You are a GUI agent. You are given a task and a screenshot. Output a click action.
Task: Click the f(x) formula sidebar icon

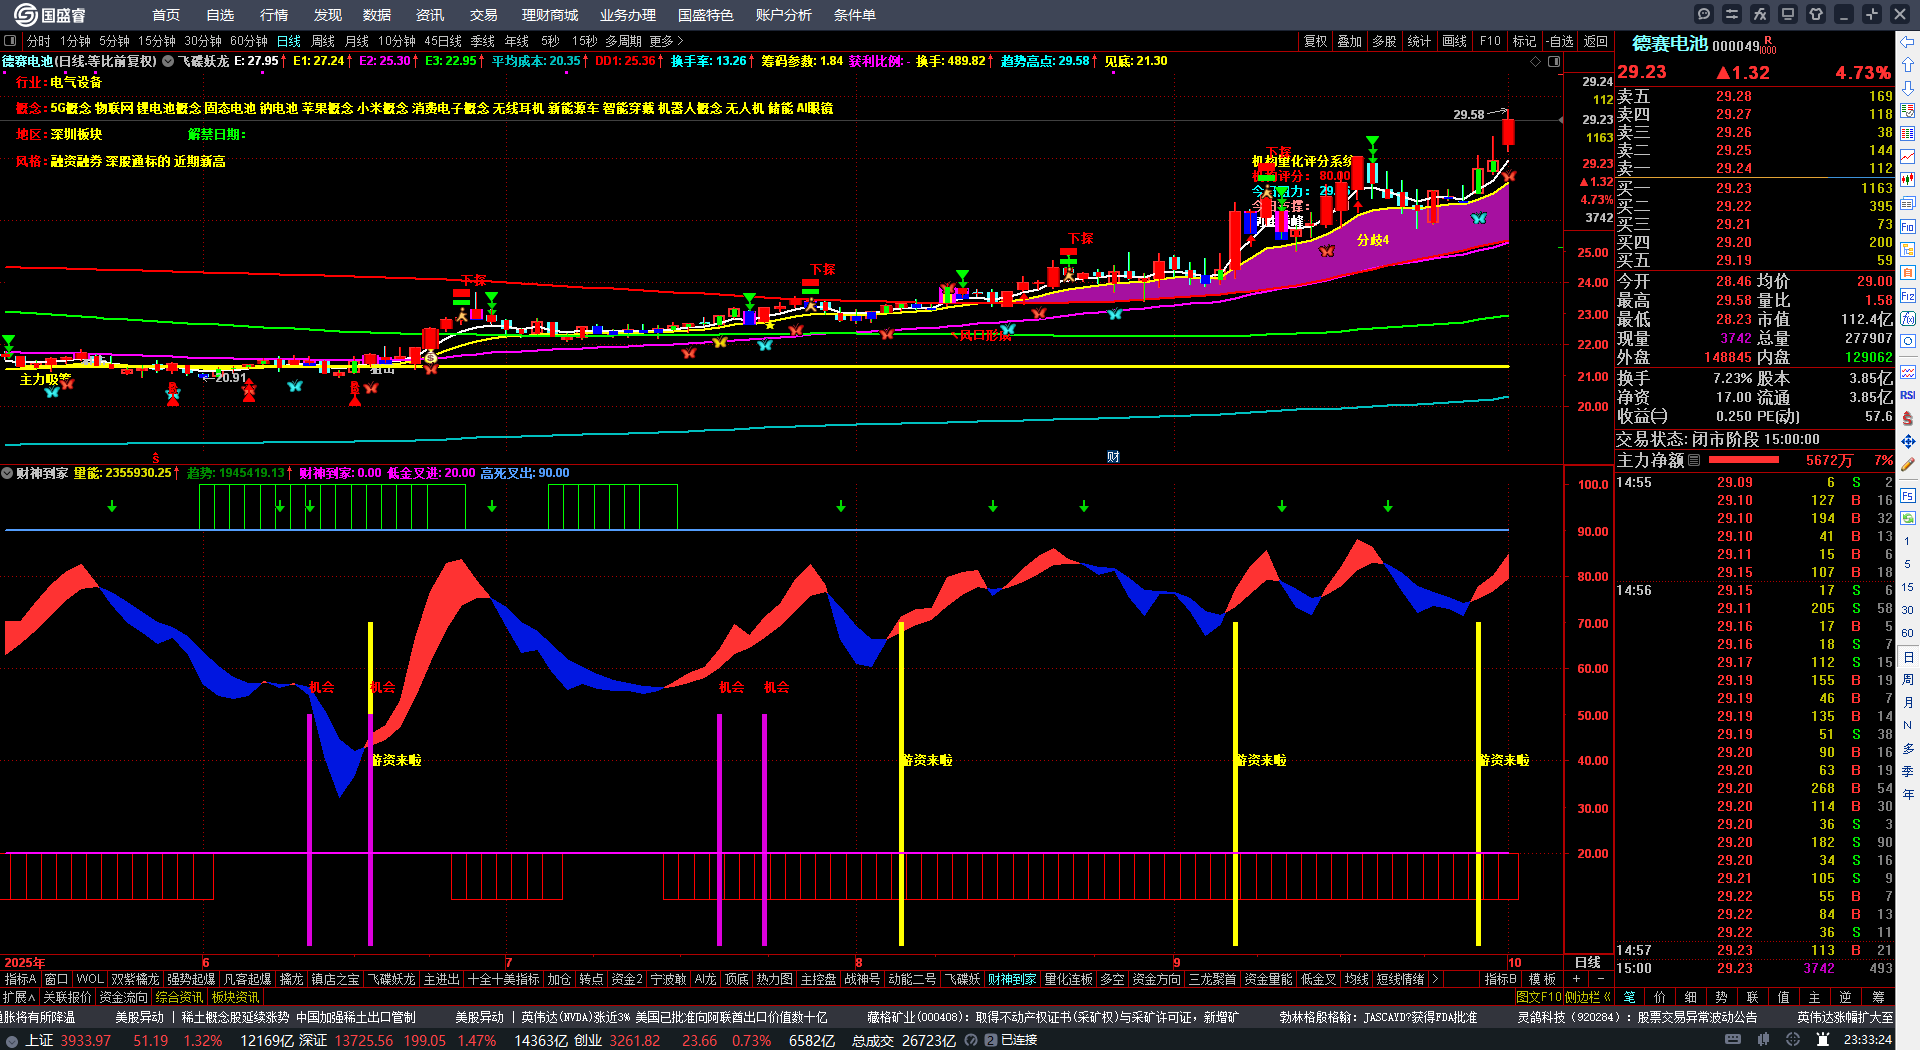[1908, 319]
